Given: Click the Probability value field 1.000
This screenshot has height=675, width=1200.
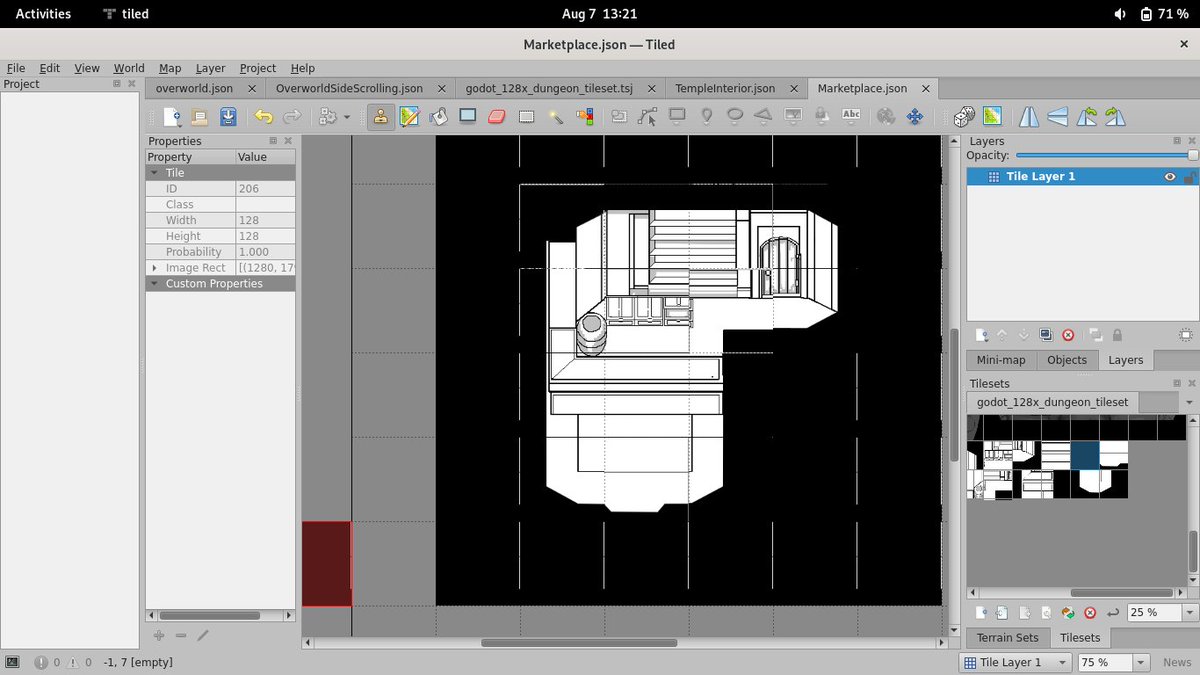Looking at the screenshot, I should click(265, 252).
